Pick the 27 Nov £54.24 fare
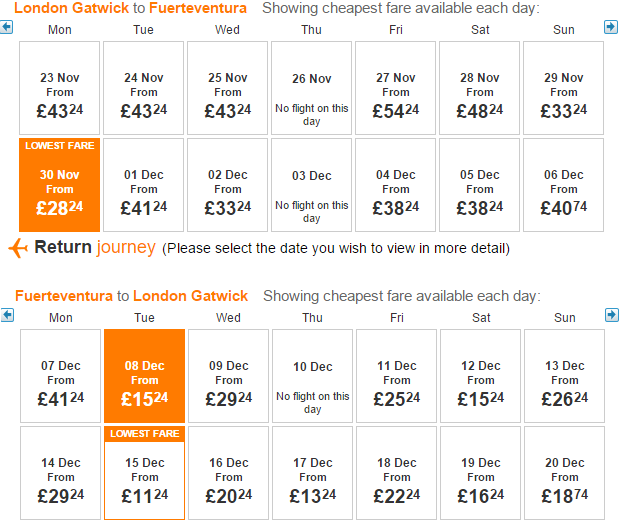Screen dimensions: 621x521 tap(395, 88)
